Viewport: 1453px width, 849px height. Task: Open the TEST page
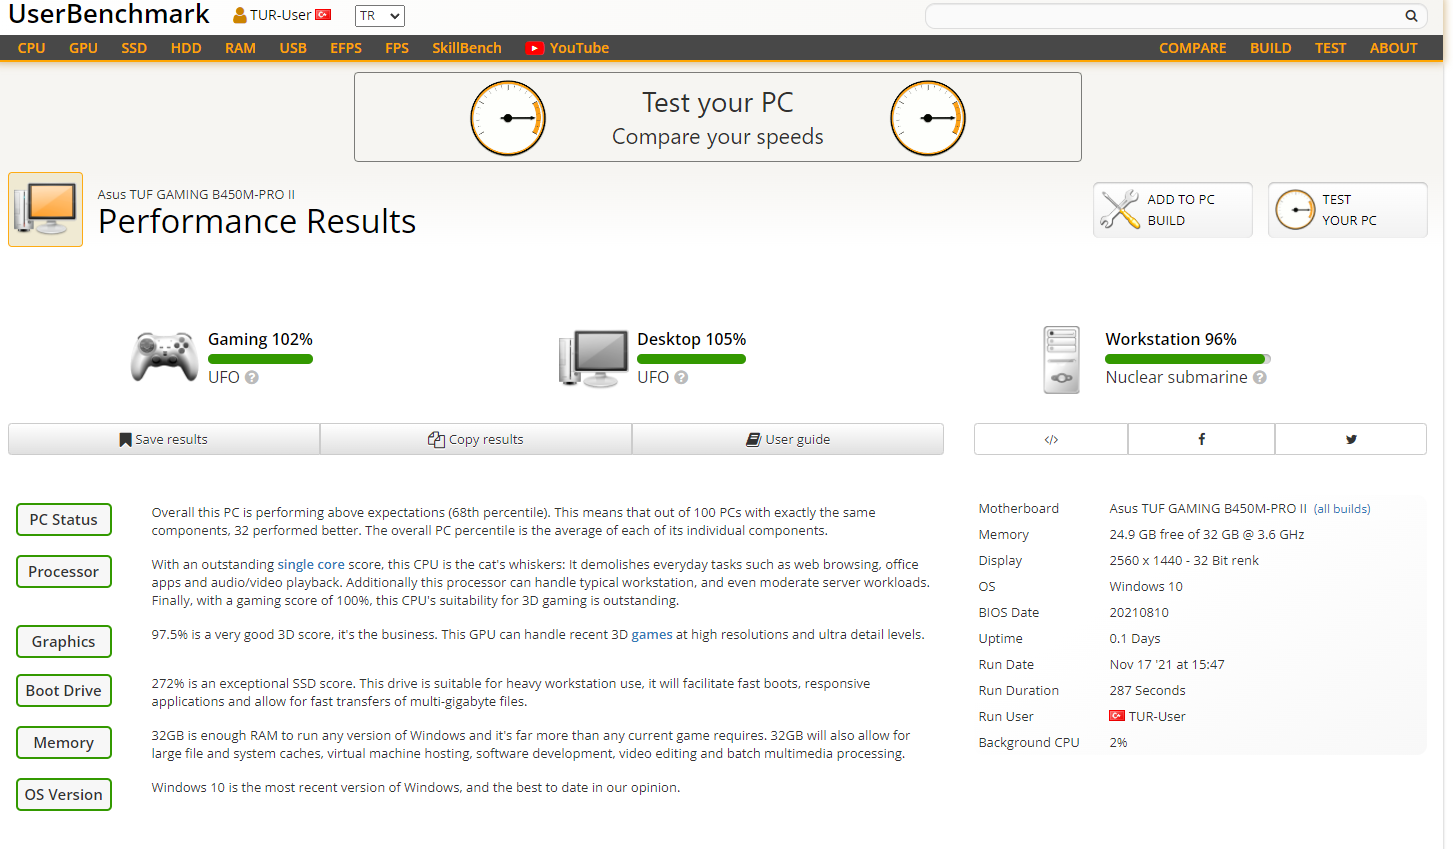point(1331,48)
